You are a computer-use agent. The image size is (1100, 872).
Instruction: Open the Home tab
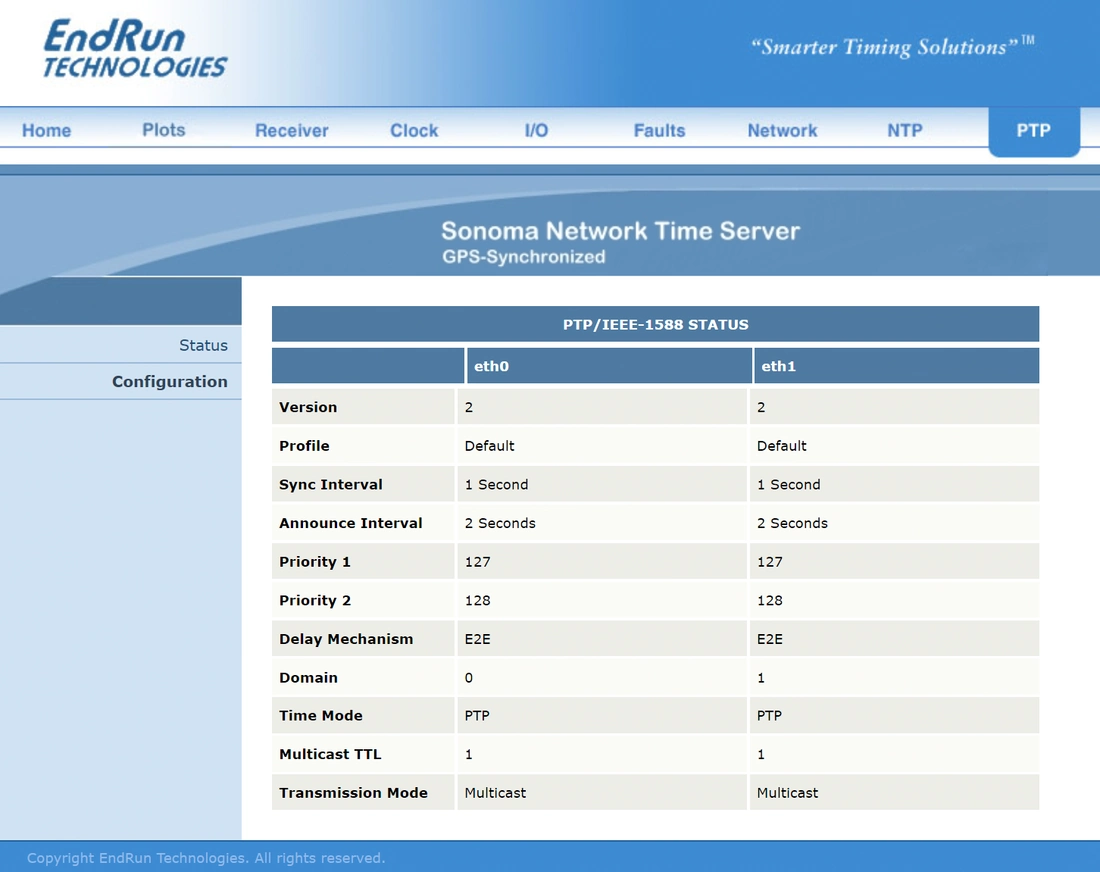[46, 130]
